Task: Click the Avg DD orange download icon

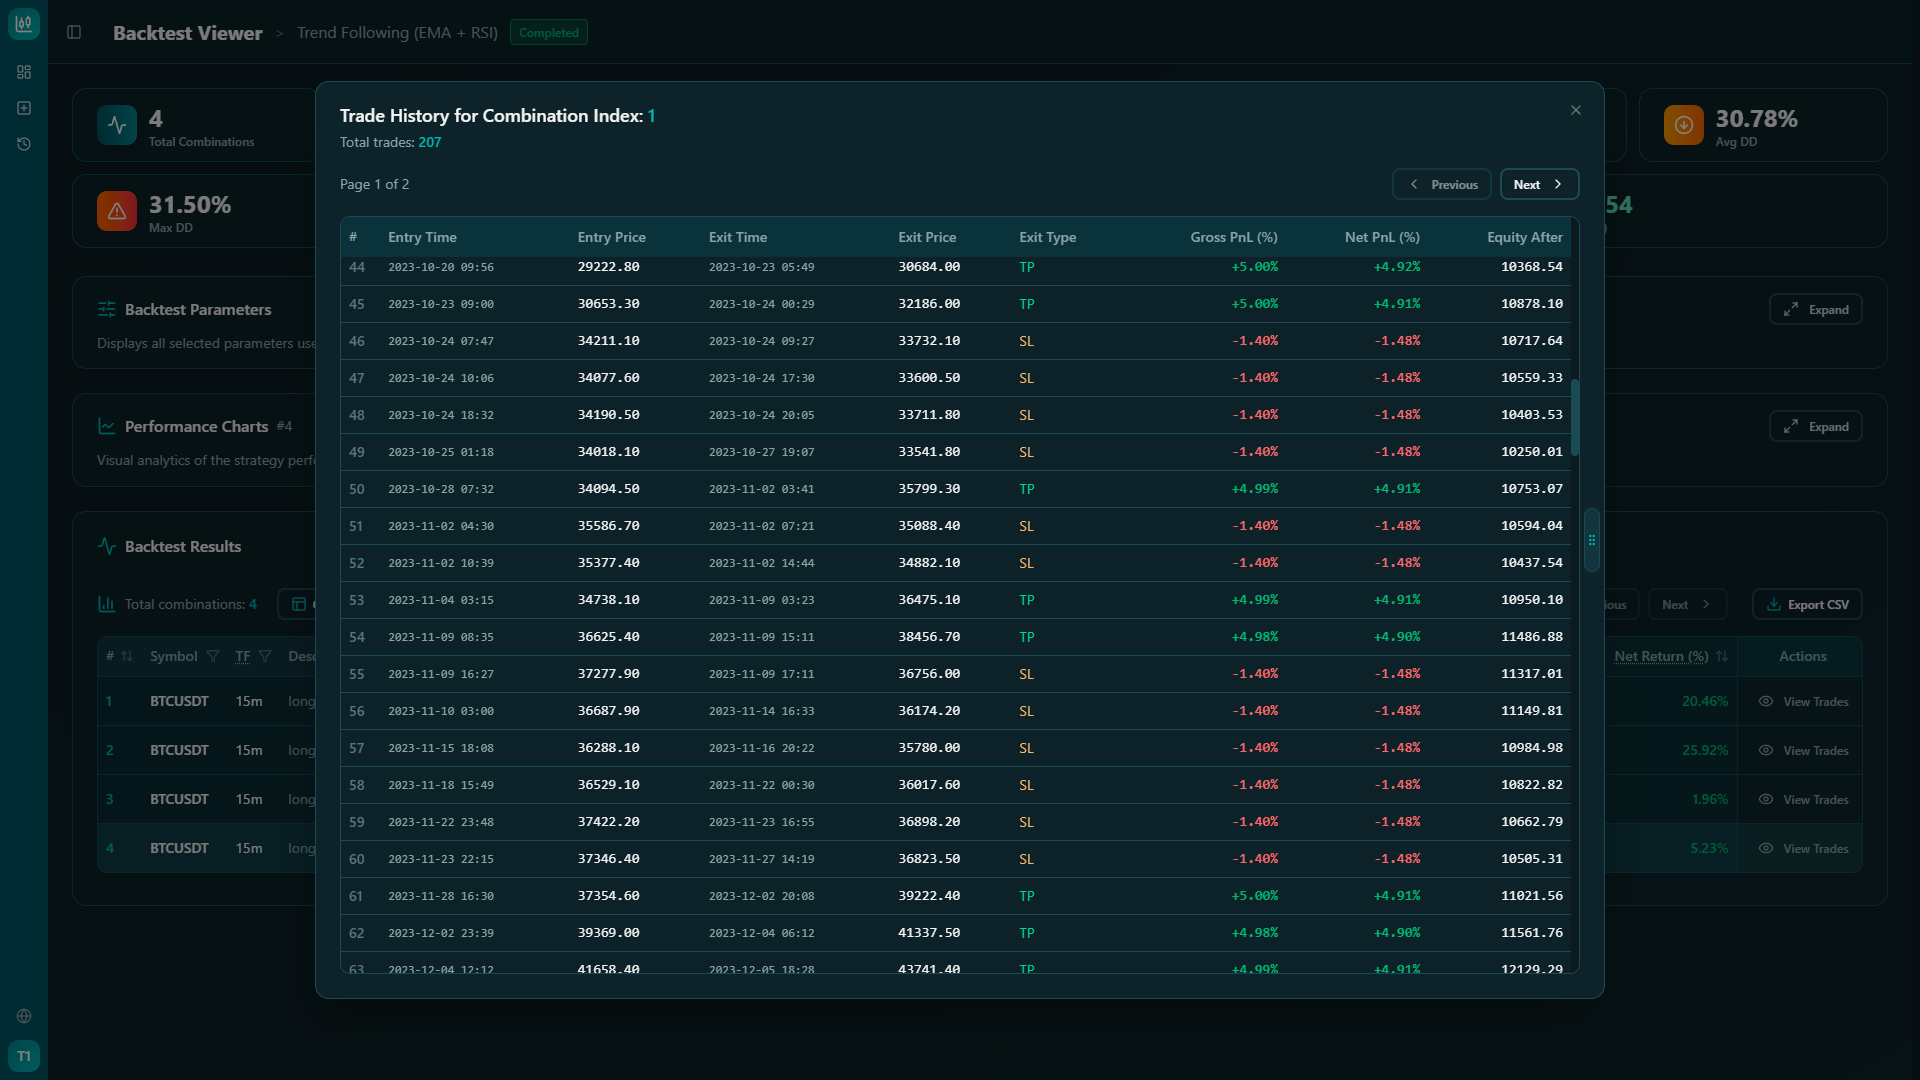Action: [1684, 125]
